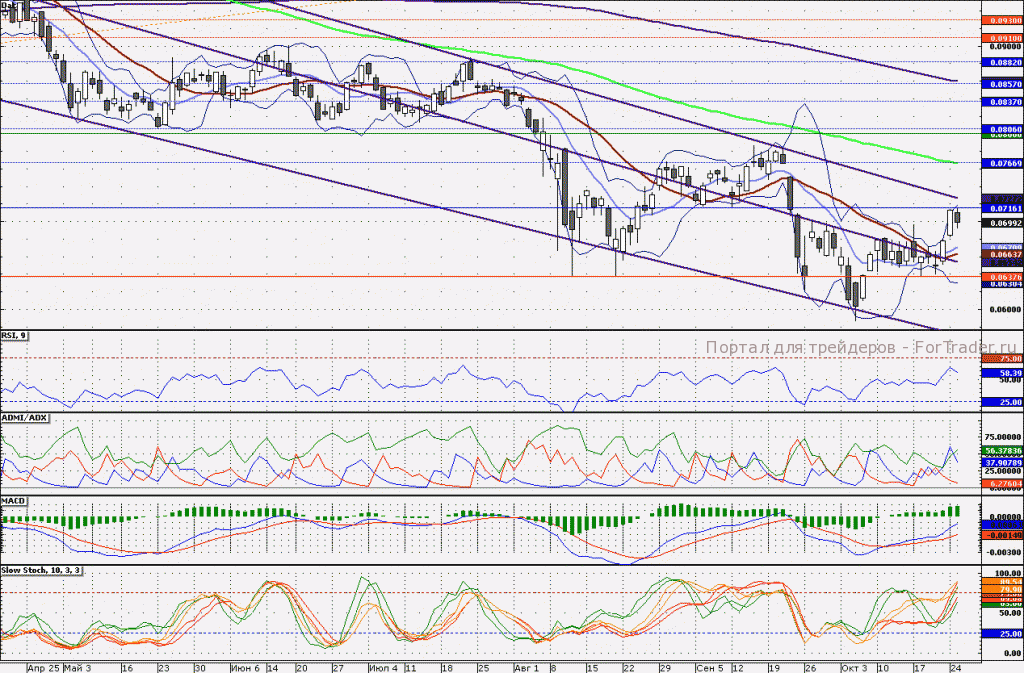Select the ADX value label 56.37836
Viewport: 1024px width, 673px height.
click(x=1002, y=450)
